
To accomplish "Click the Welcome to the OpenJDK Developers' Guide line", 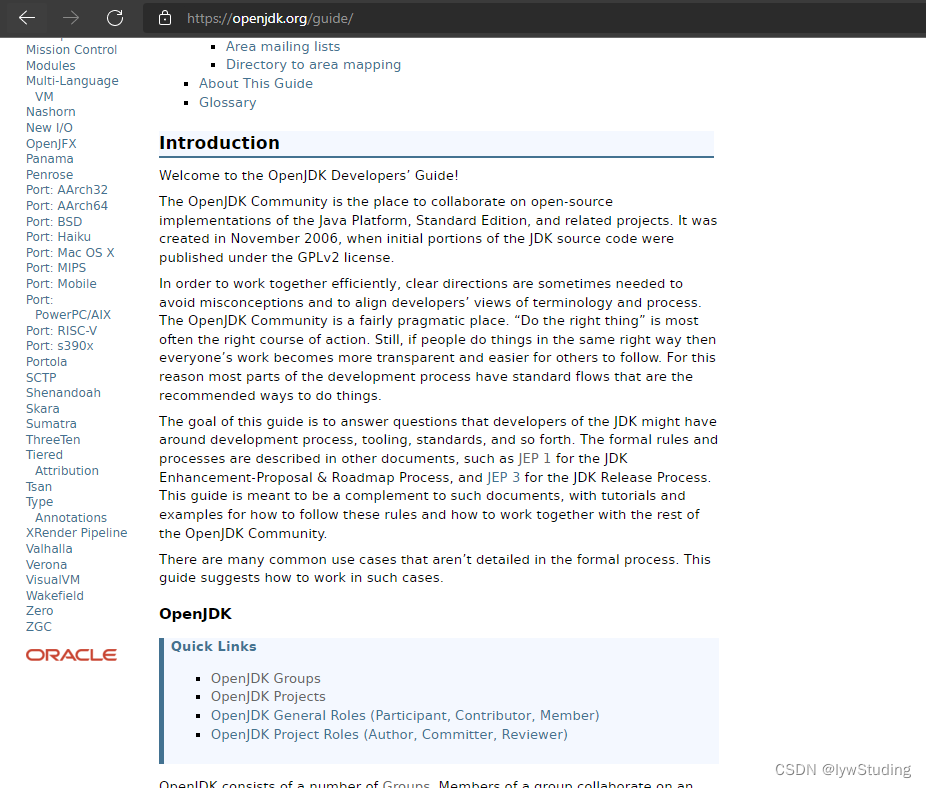I will pos(309,176).
